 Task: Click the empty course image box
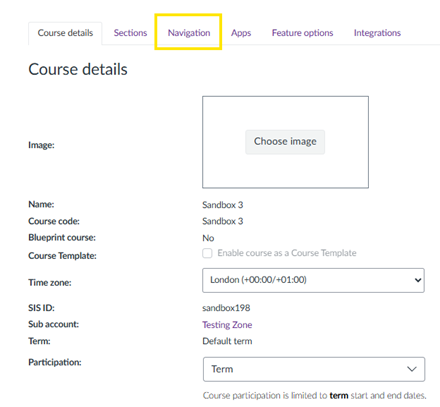pyautogui.click(x=285, y=142)
